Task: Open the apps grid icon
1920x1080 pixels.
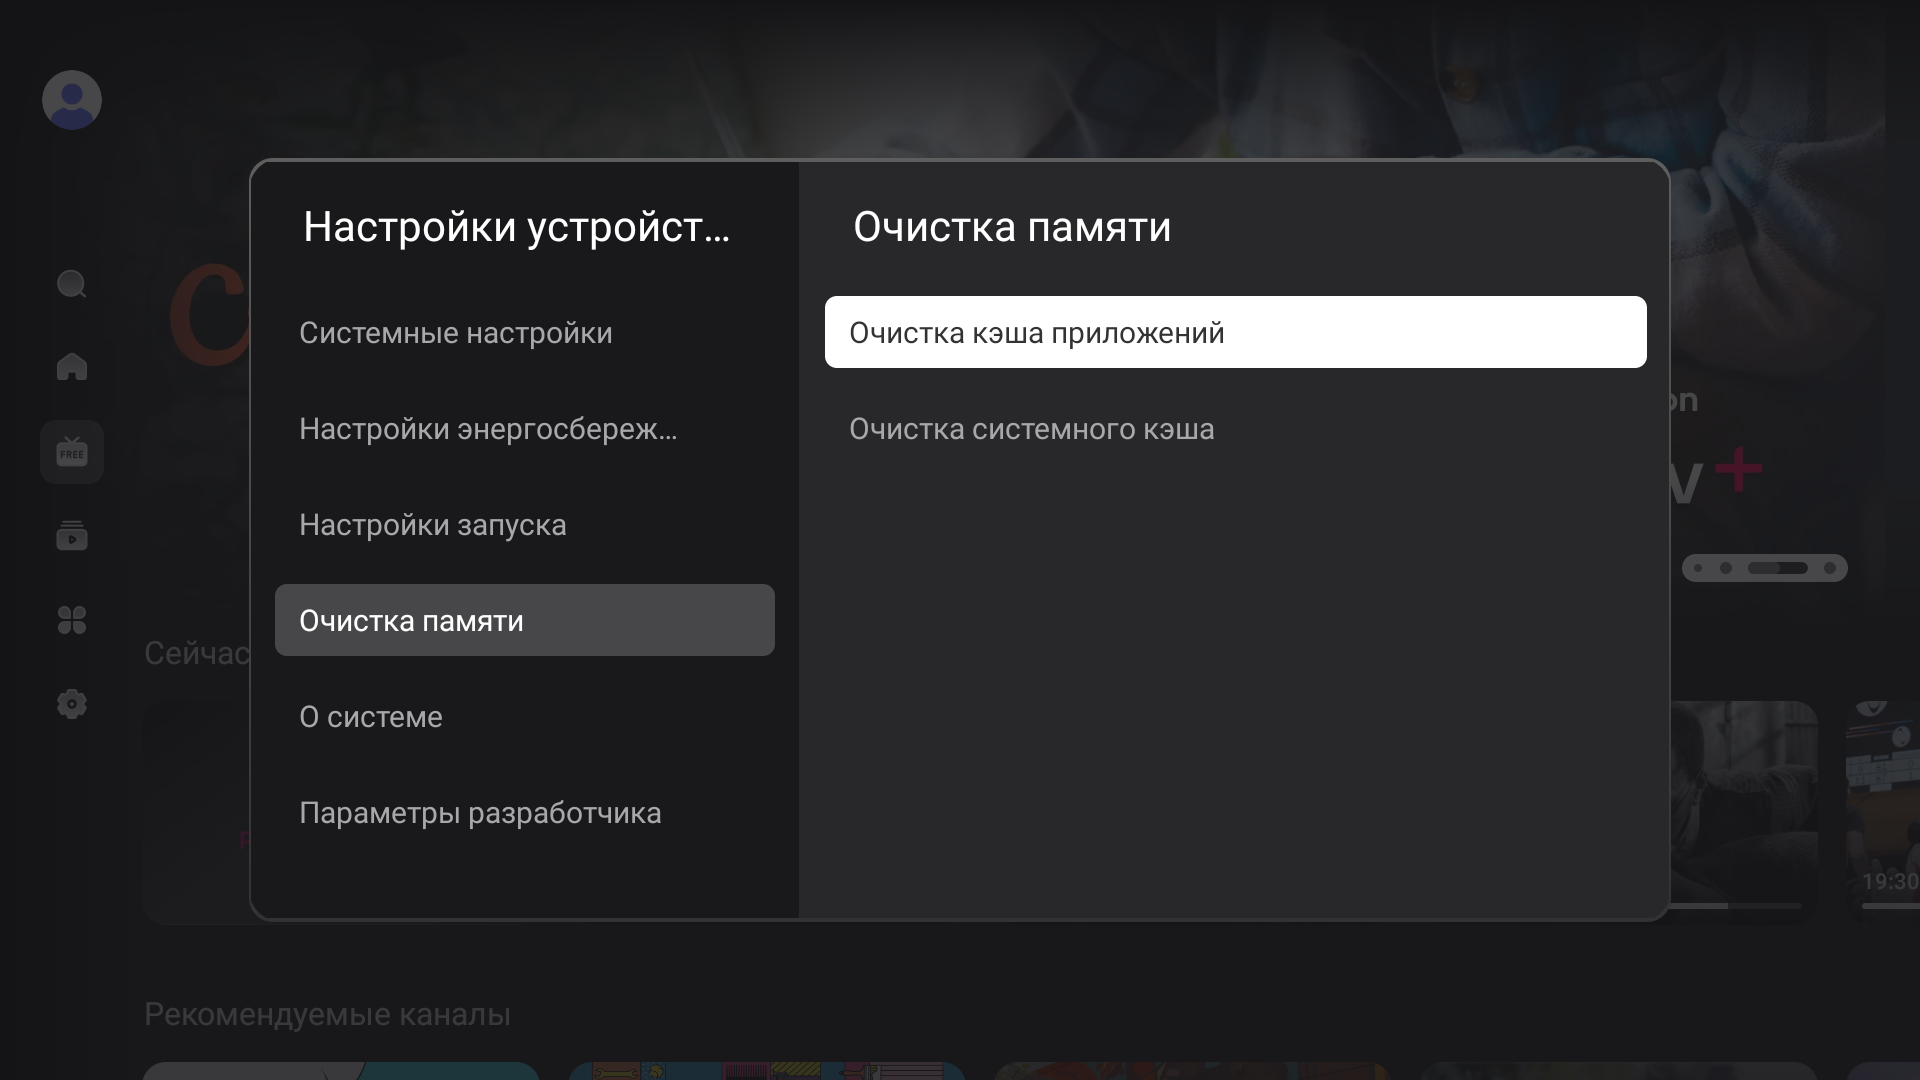Action: pyautogui.click(x=71, y=620)
